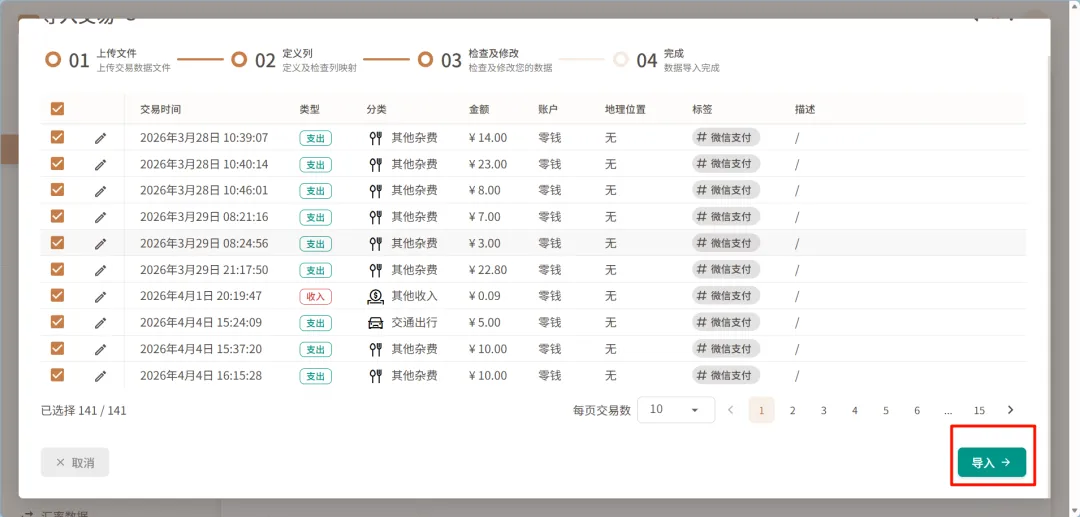Edit the 21:17:50 transaction entry
1080x517 pixels.
[101, 271]
